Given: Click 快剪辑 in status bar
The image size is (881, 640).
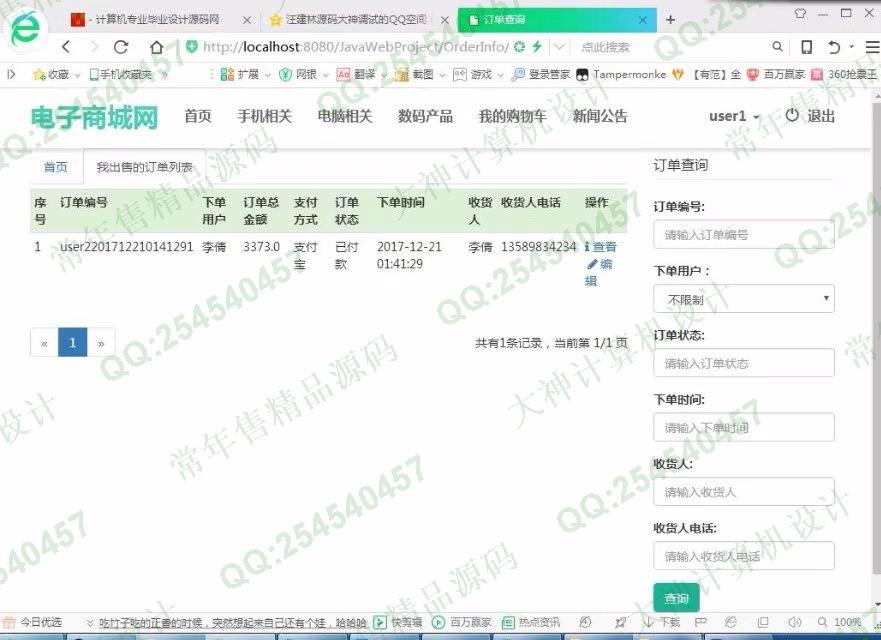Looking at the screenshot, I should pos(398,622).
